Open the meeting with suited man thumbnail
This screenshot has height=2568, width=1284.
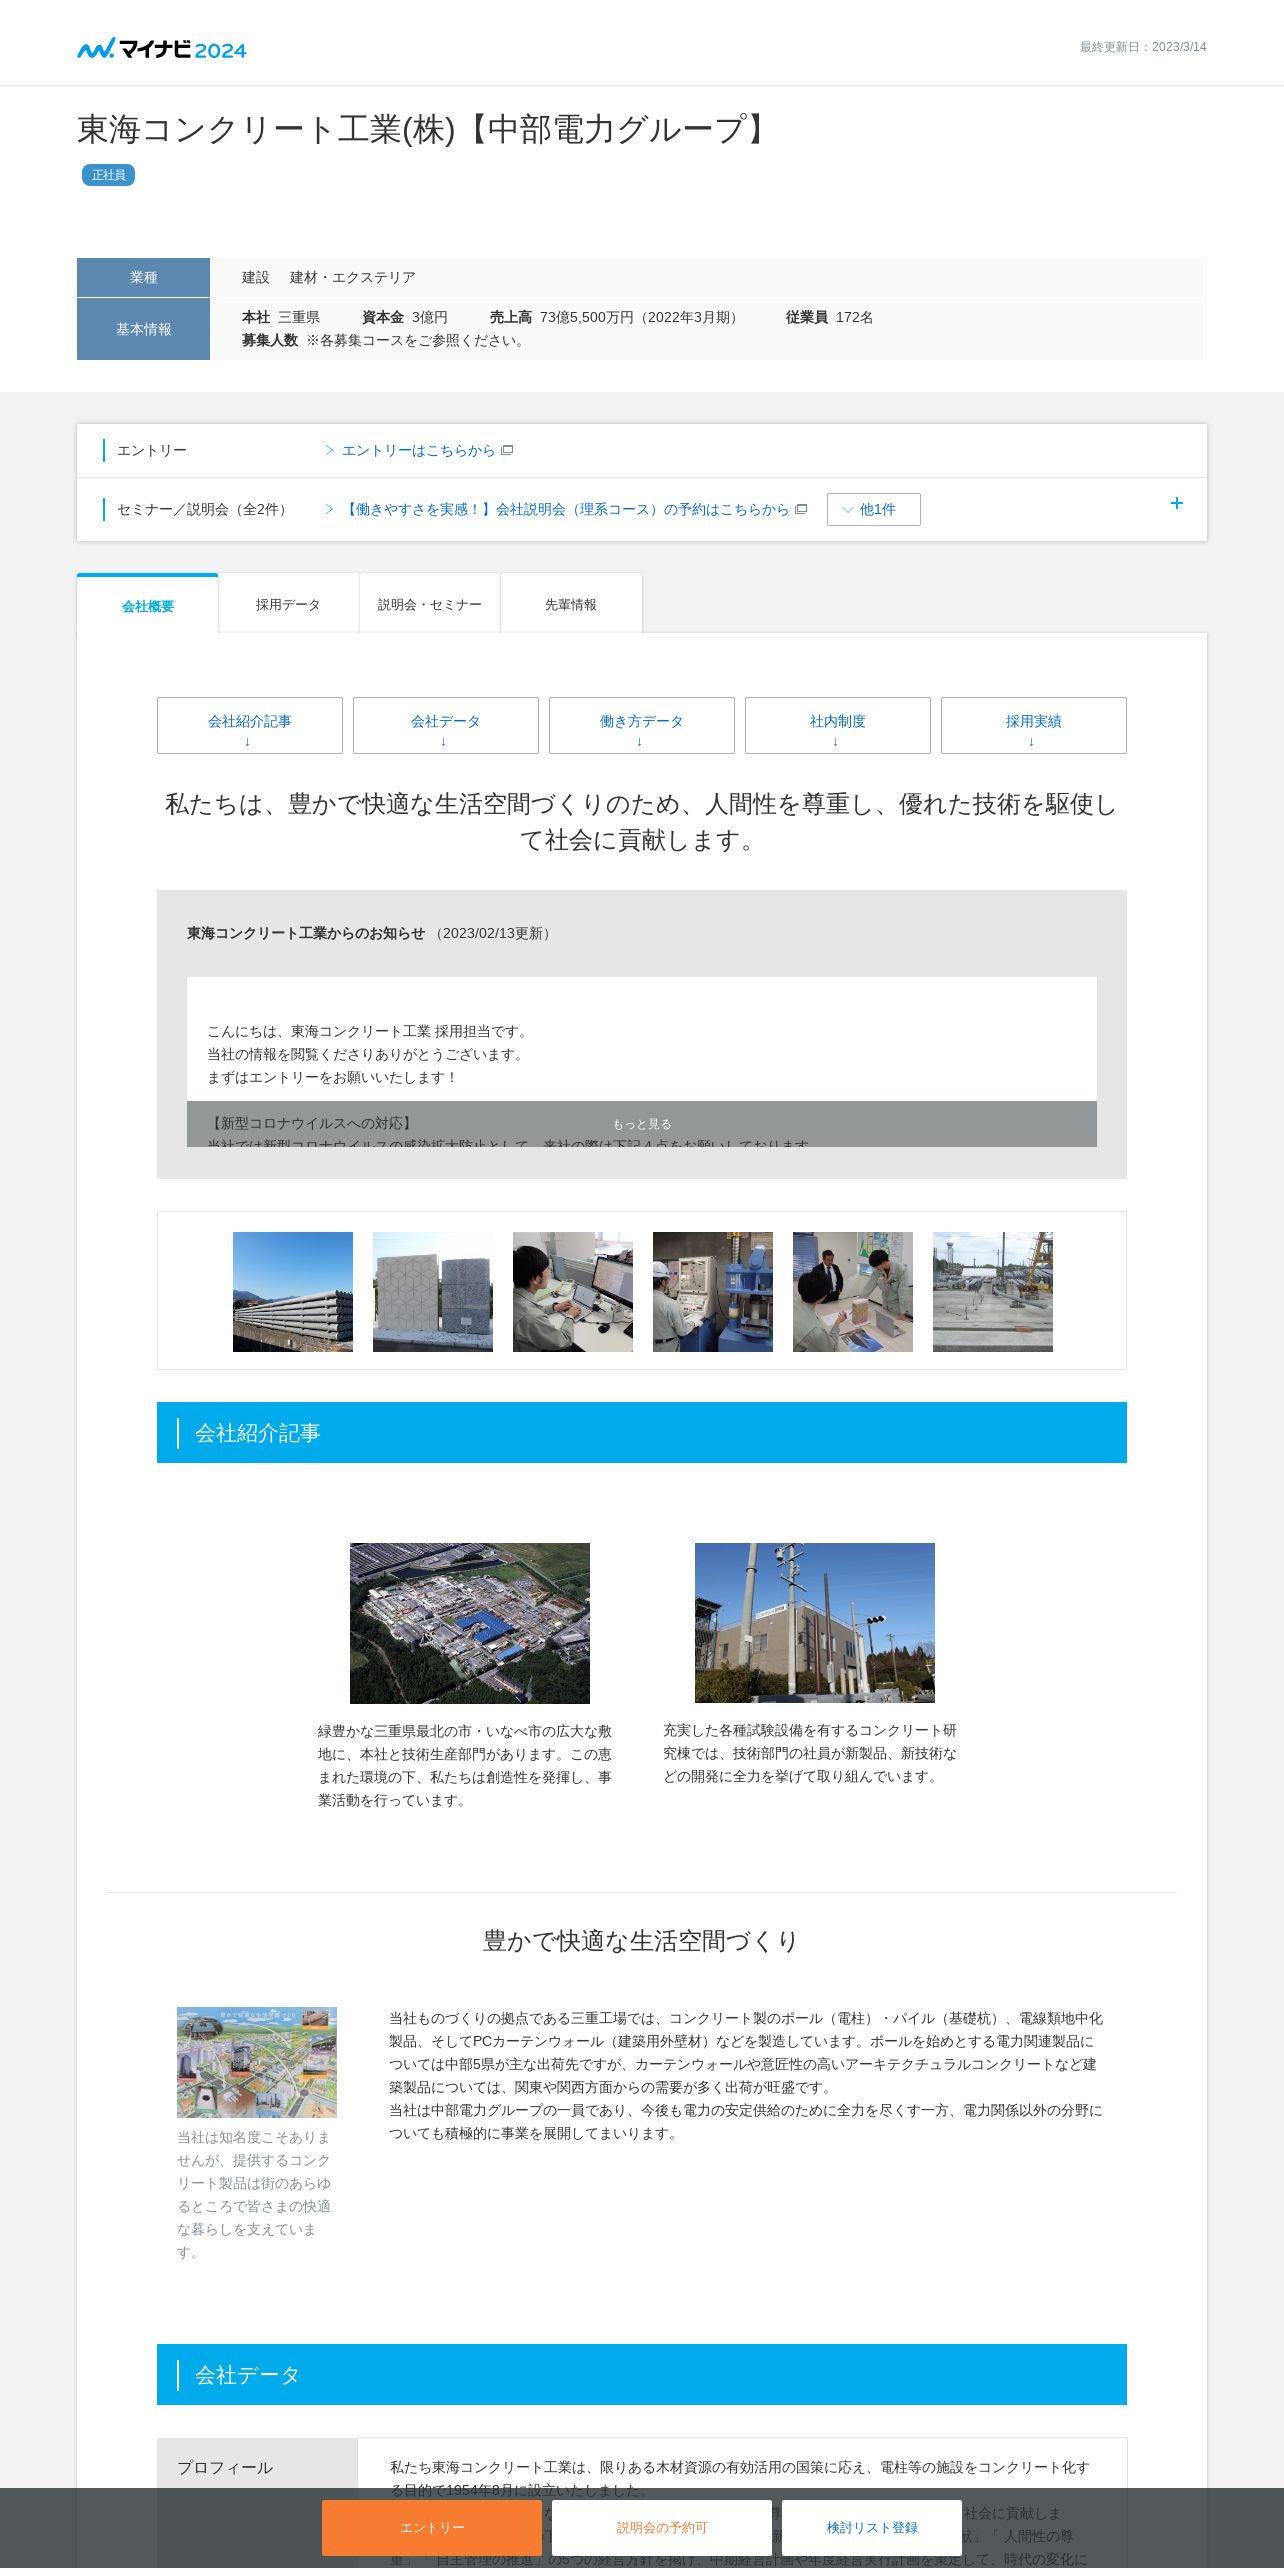[x=853, y=1292]
